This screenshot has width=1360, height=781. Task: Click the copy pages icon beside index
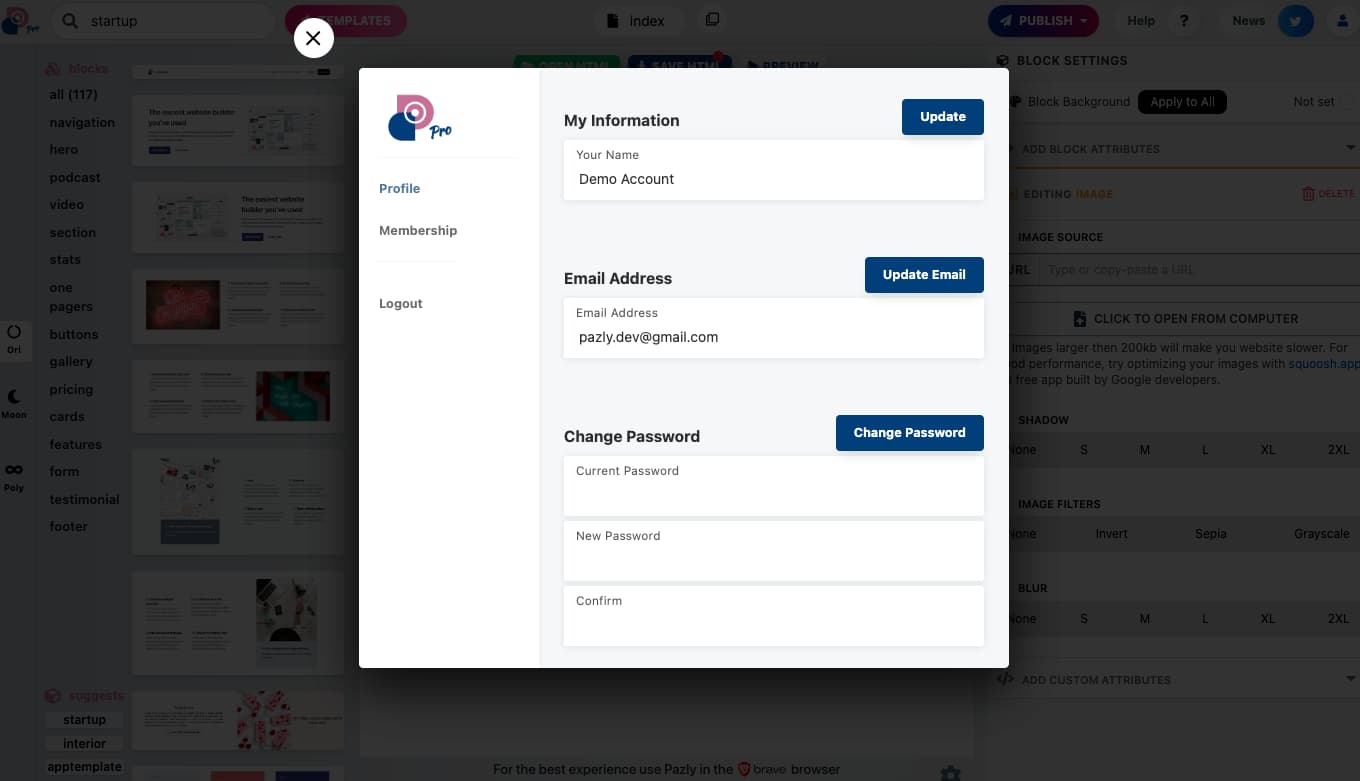coord(712,20)
